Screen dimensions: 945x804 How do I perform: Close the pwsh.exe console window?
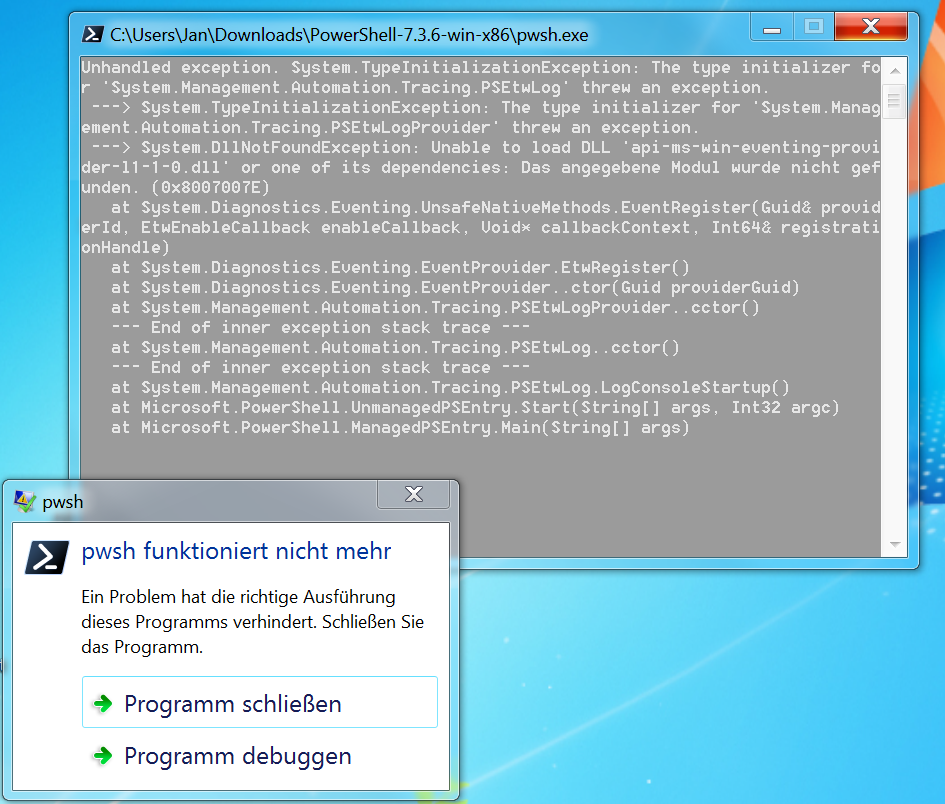pos(869,26)
